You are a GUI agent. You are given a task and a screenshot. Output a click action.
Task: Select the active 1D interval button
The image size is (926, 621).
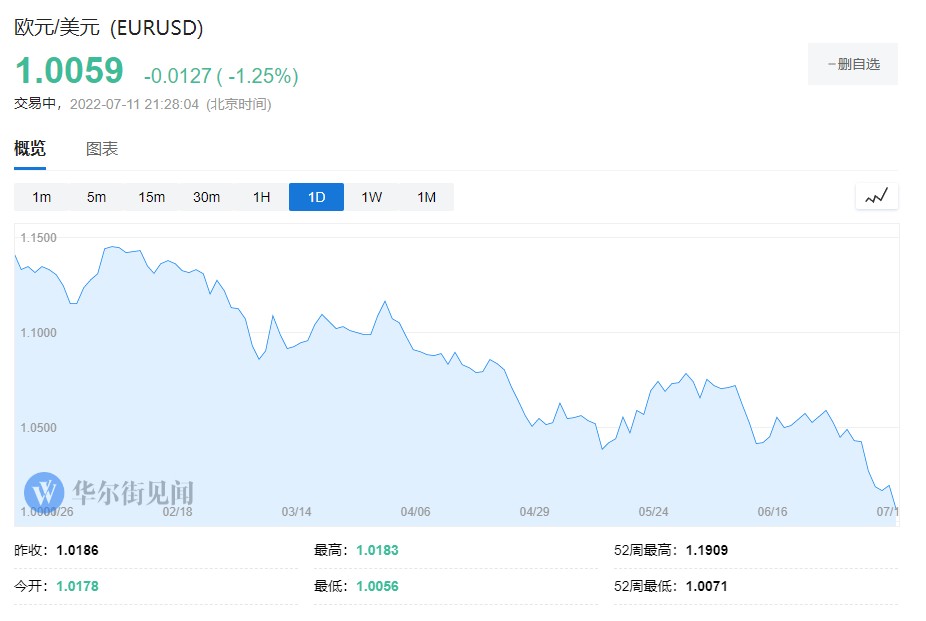pos(316,197)
